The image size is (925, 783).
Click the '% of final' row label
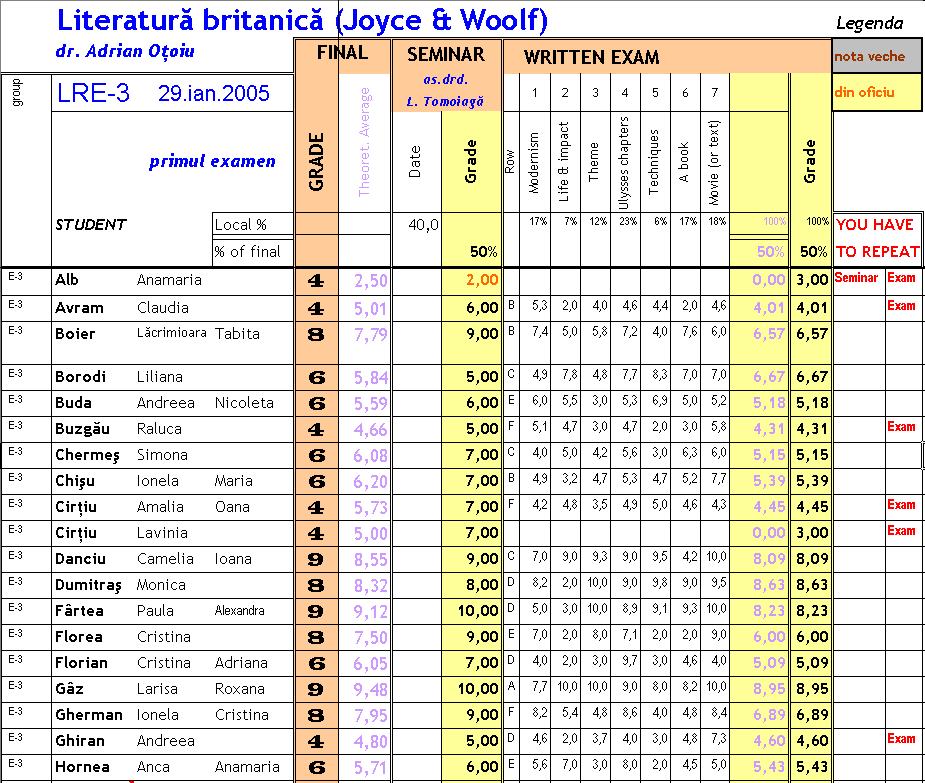click(247, 252)
